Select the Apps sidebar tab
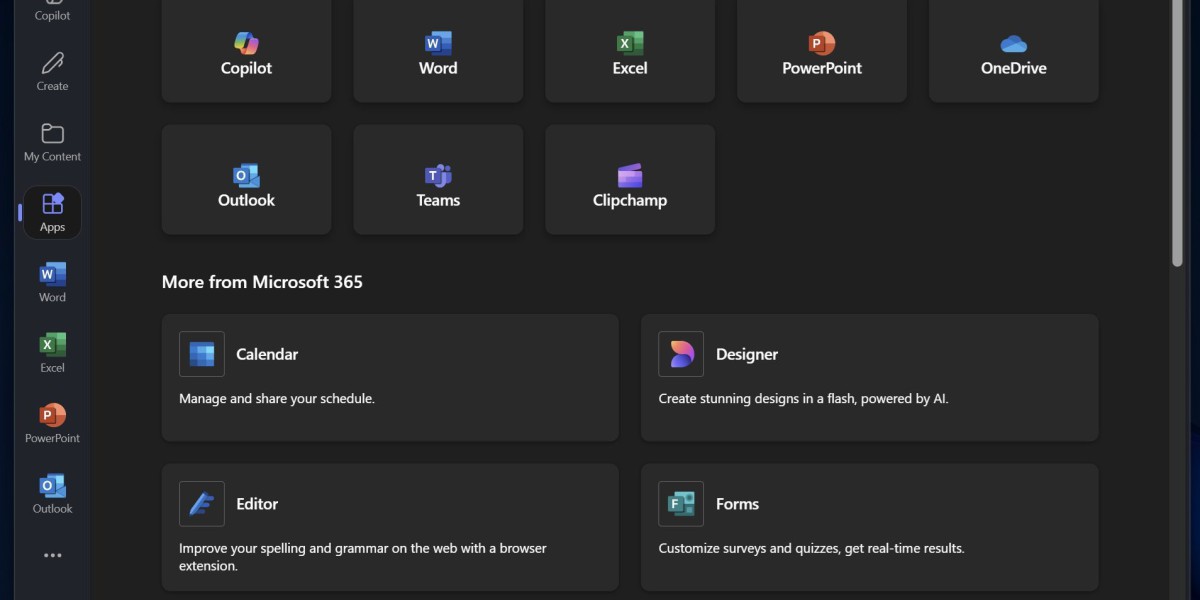This screenshot has width=1200, height=600. coord(52,212)
